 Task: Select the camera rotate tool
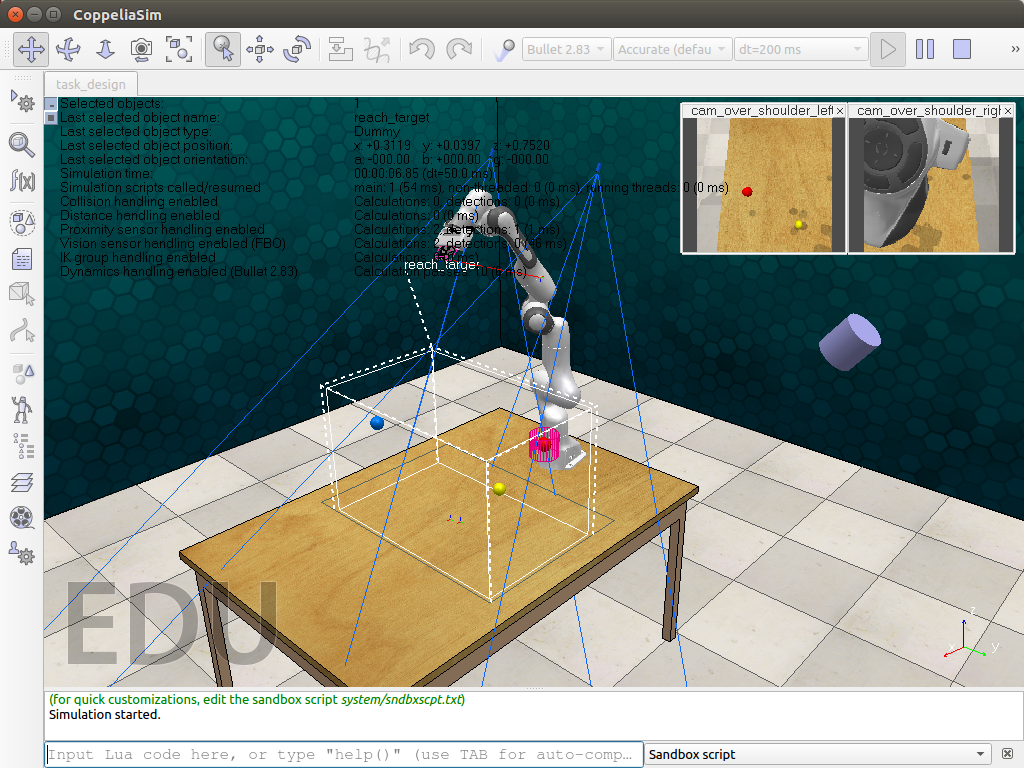coord(67,49)
